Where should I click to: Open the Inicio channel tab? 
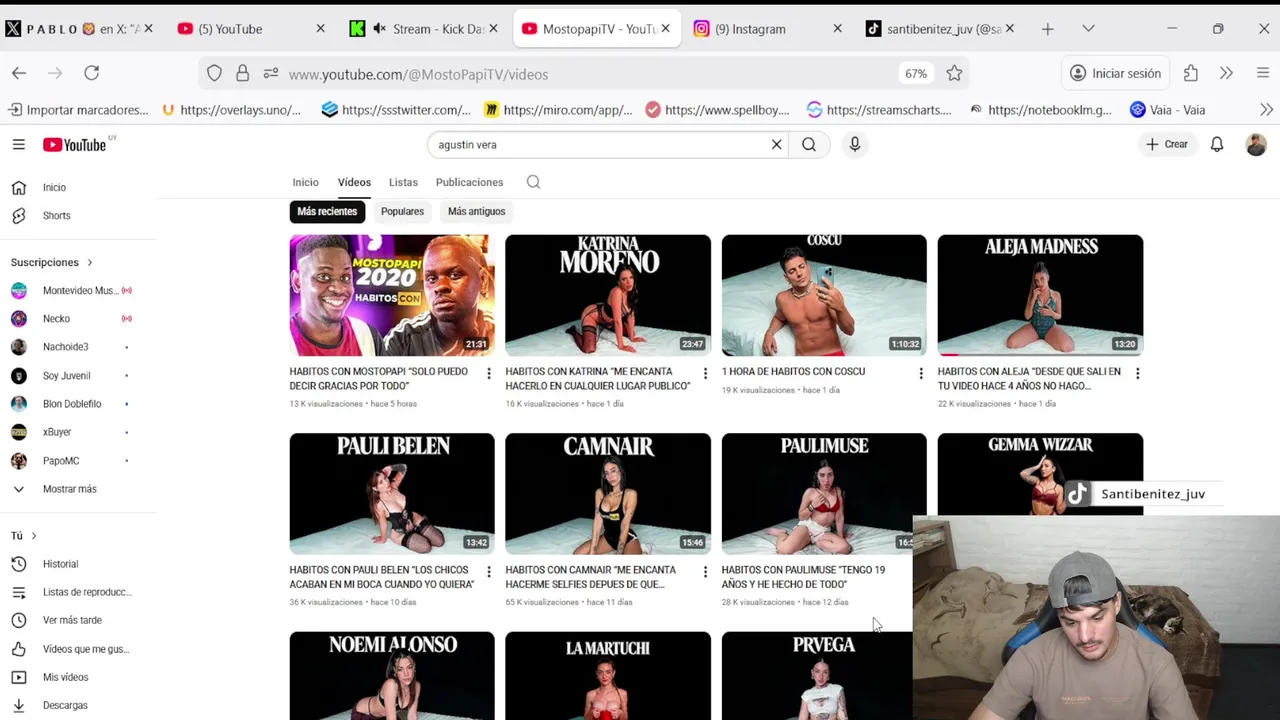point(305,182)
